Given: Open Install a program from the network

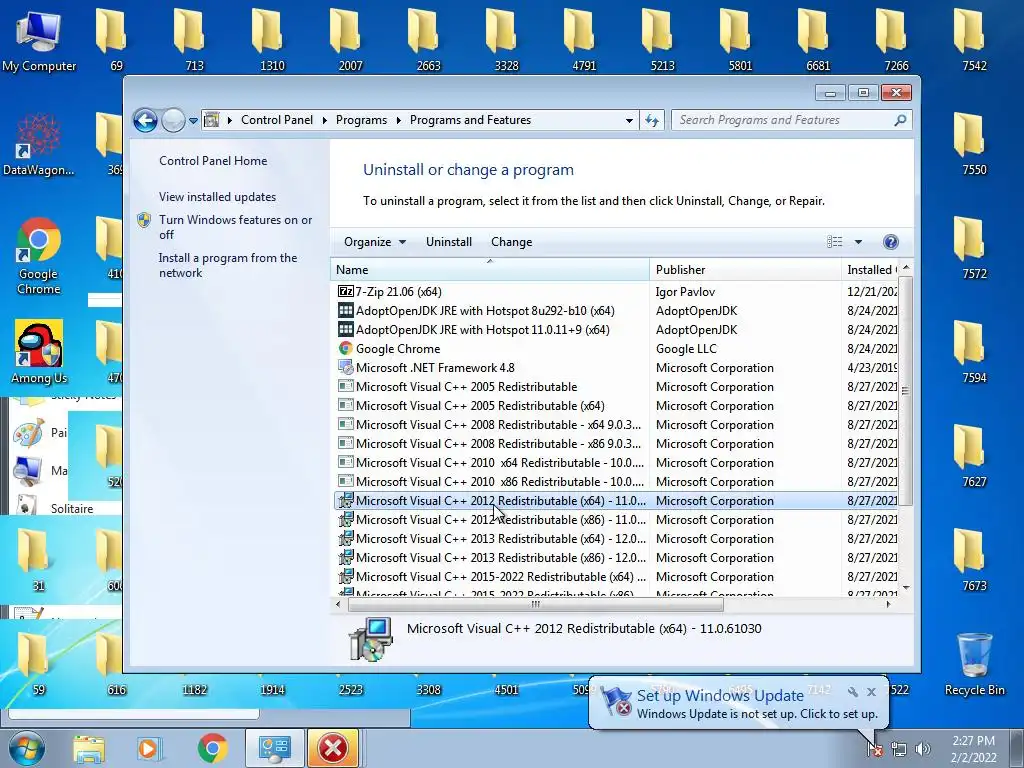Looking at the screenshot, I should (x=228, y=265).
